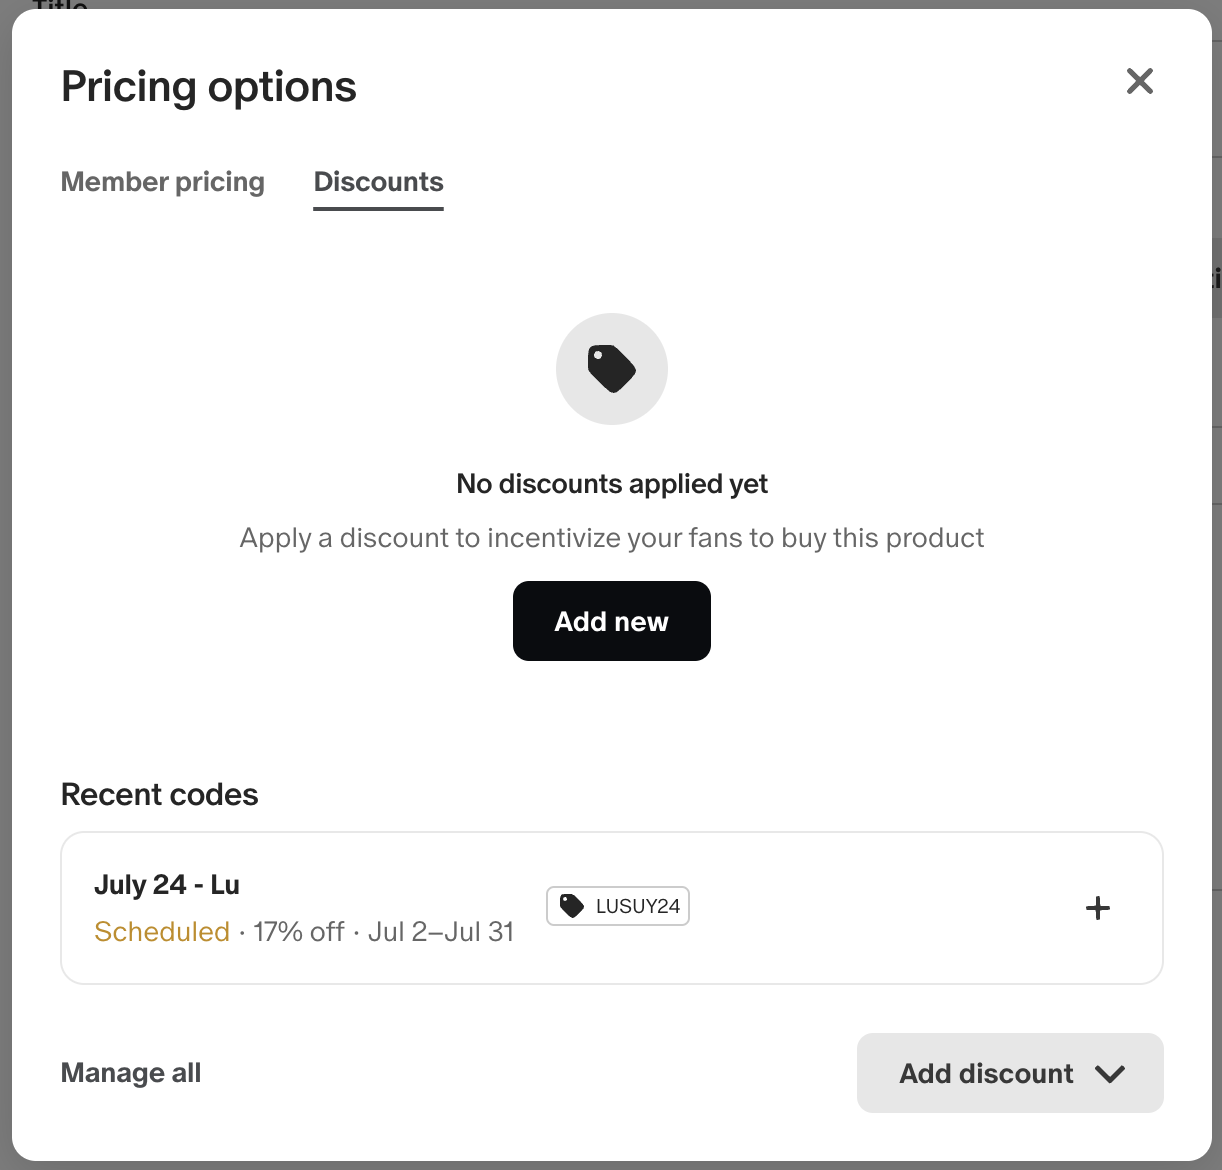Click the Add new button
Image resolution: width=1222 pixels, height=1170 pixels.
(612, 621)
